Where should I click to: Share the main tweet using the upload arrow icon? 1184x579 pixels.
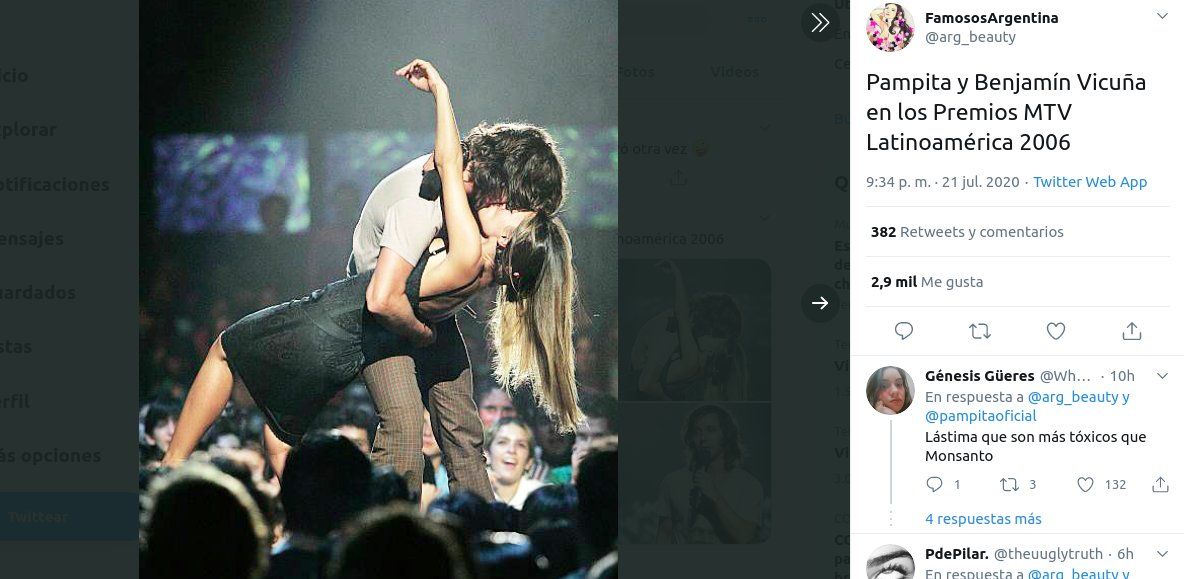(1131, 330)
